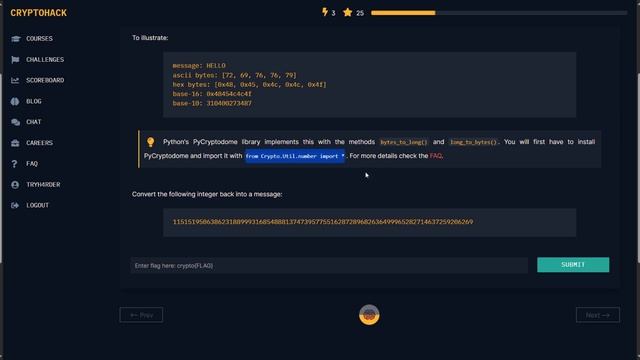Click the page's vertical scrollbar
Image resolution: width=640 pixels, height=360 pixels.
(638, 167)
